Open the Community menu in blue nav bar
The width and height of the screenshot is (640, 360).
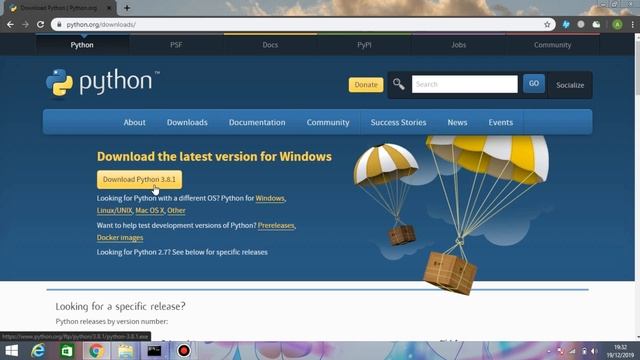click(328, 122)
